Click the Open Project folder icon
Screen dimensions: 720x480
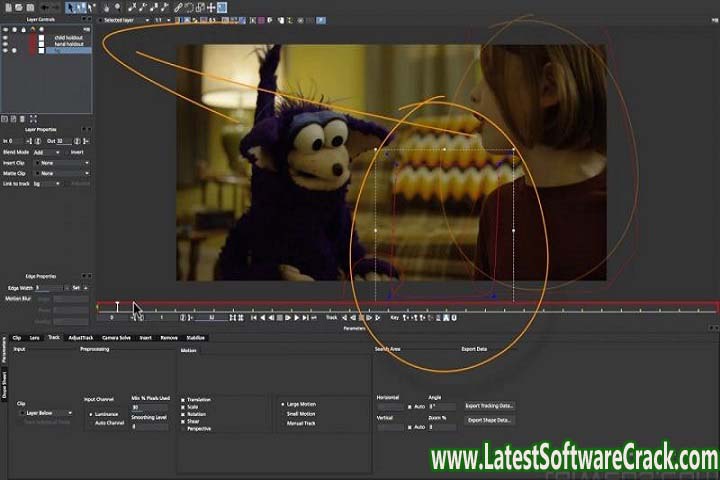coord(19,7)
